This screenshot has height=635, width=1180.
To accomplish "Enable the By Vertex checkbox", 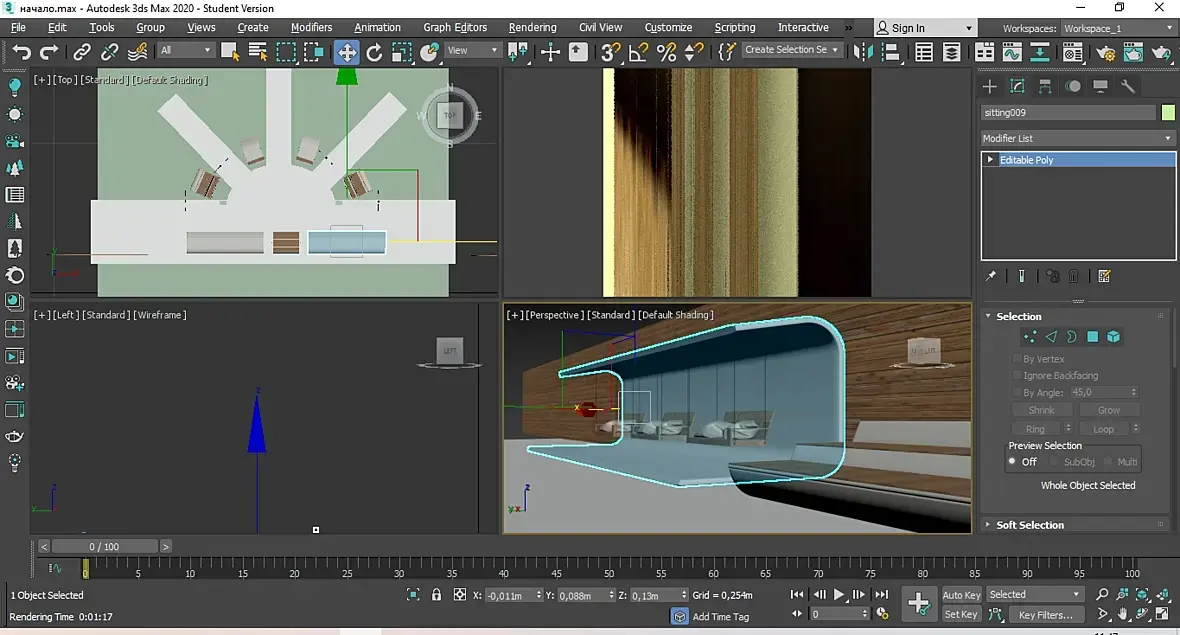I will [1016, 359].
